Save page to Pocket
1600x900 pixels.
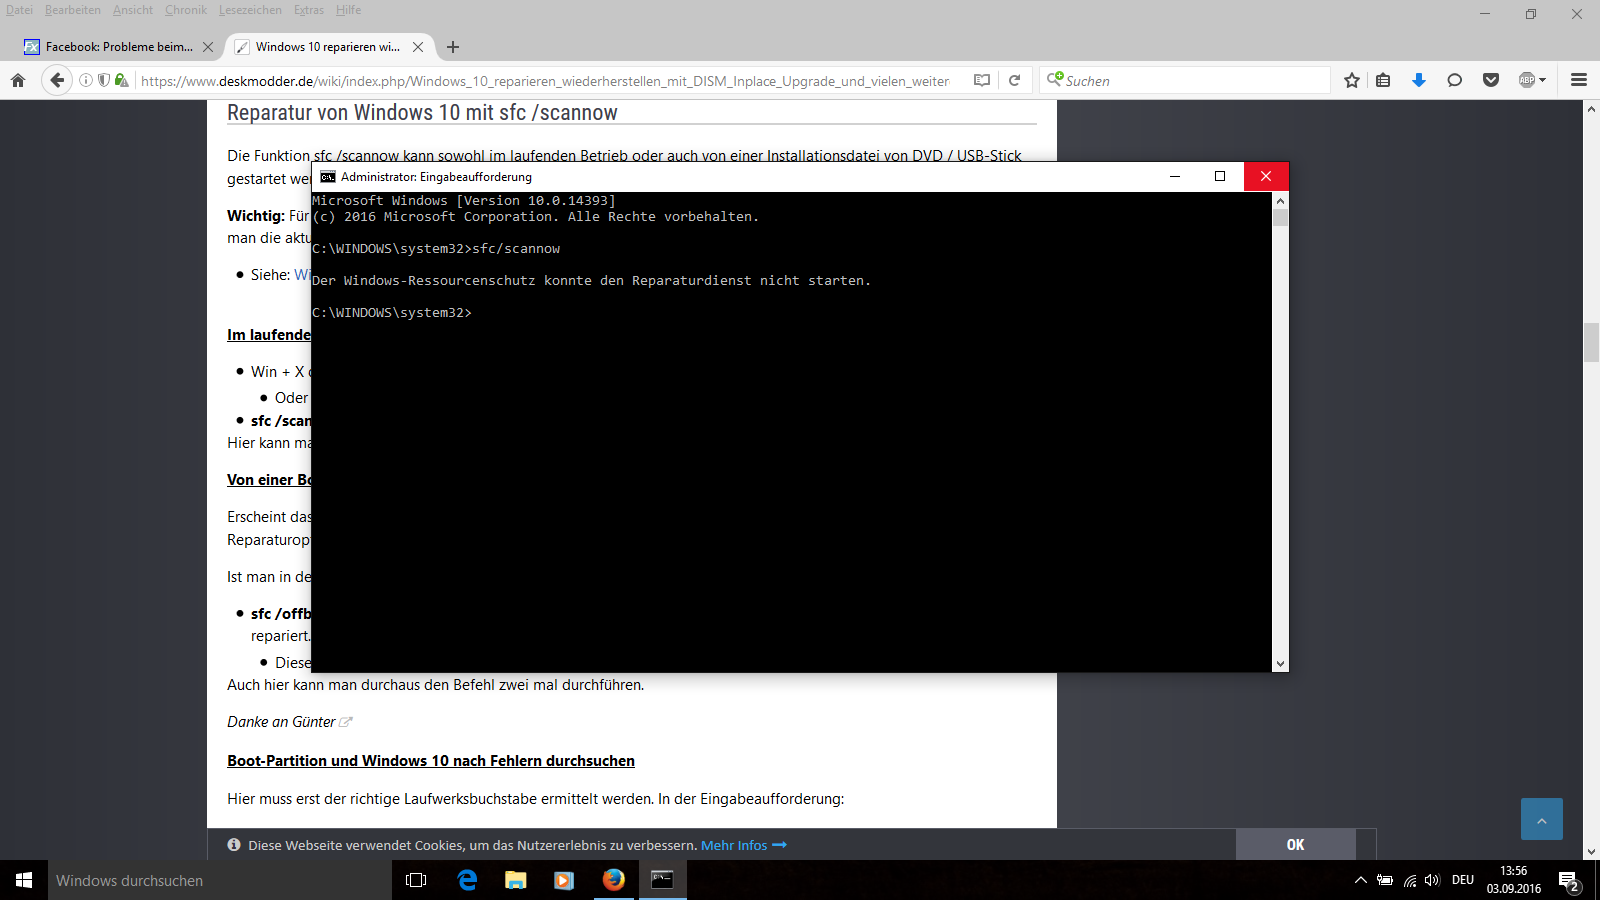[1491, 81]
